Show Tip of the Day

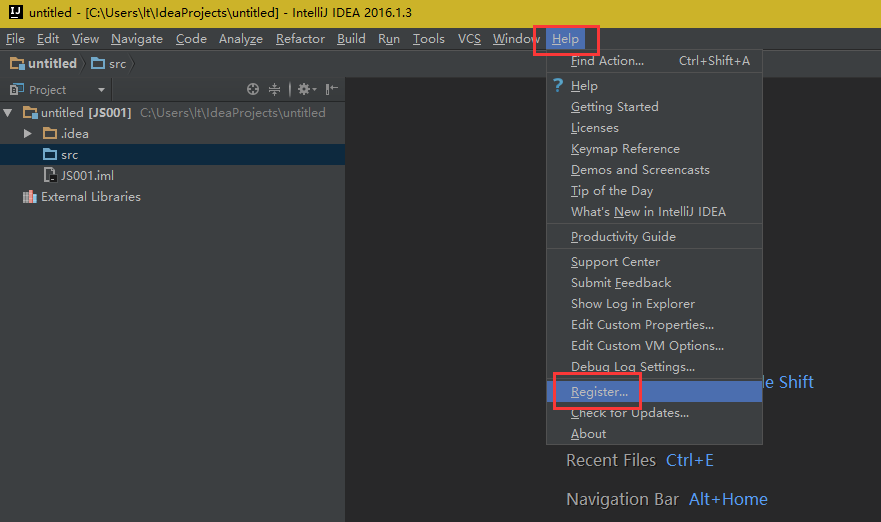[655, 190]
